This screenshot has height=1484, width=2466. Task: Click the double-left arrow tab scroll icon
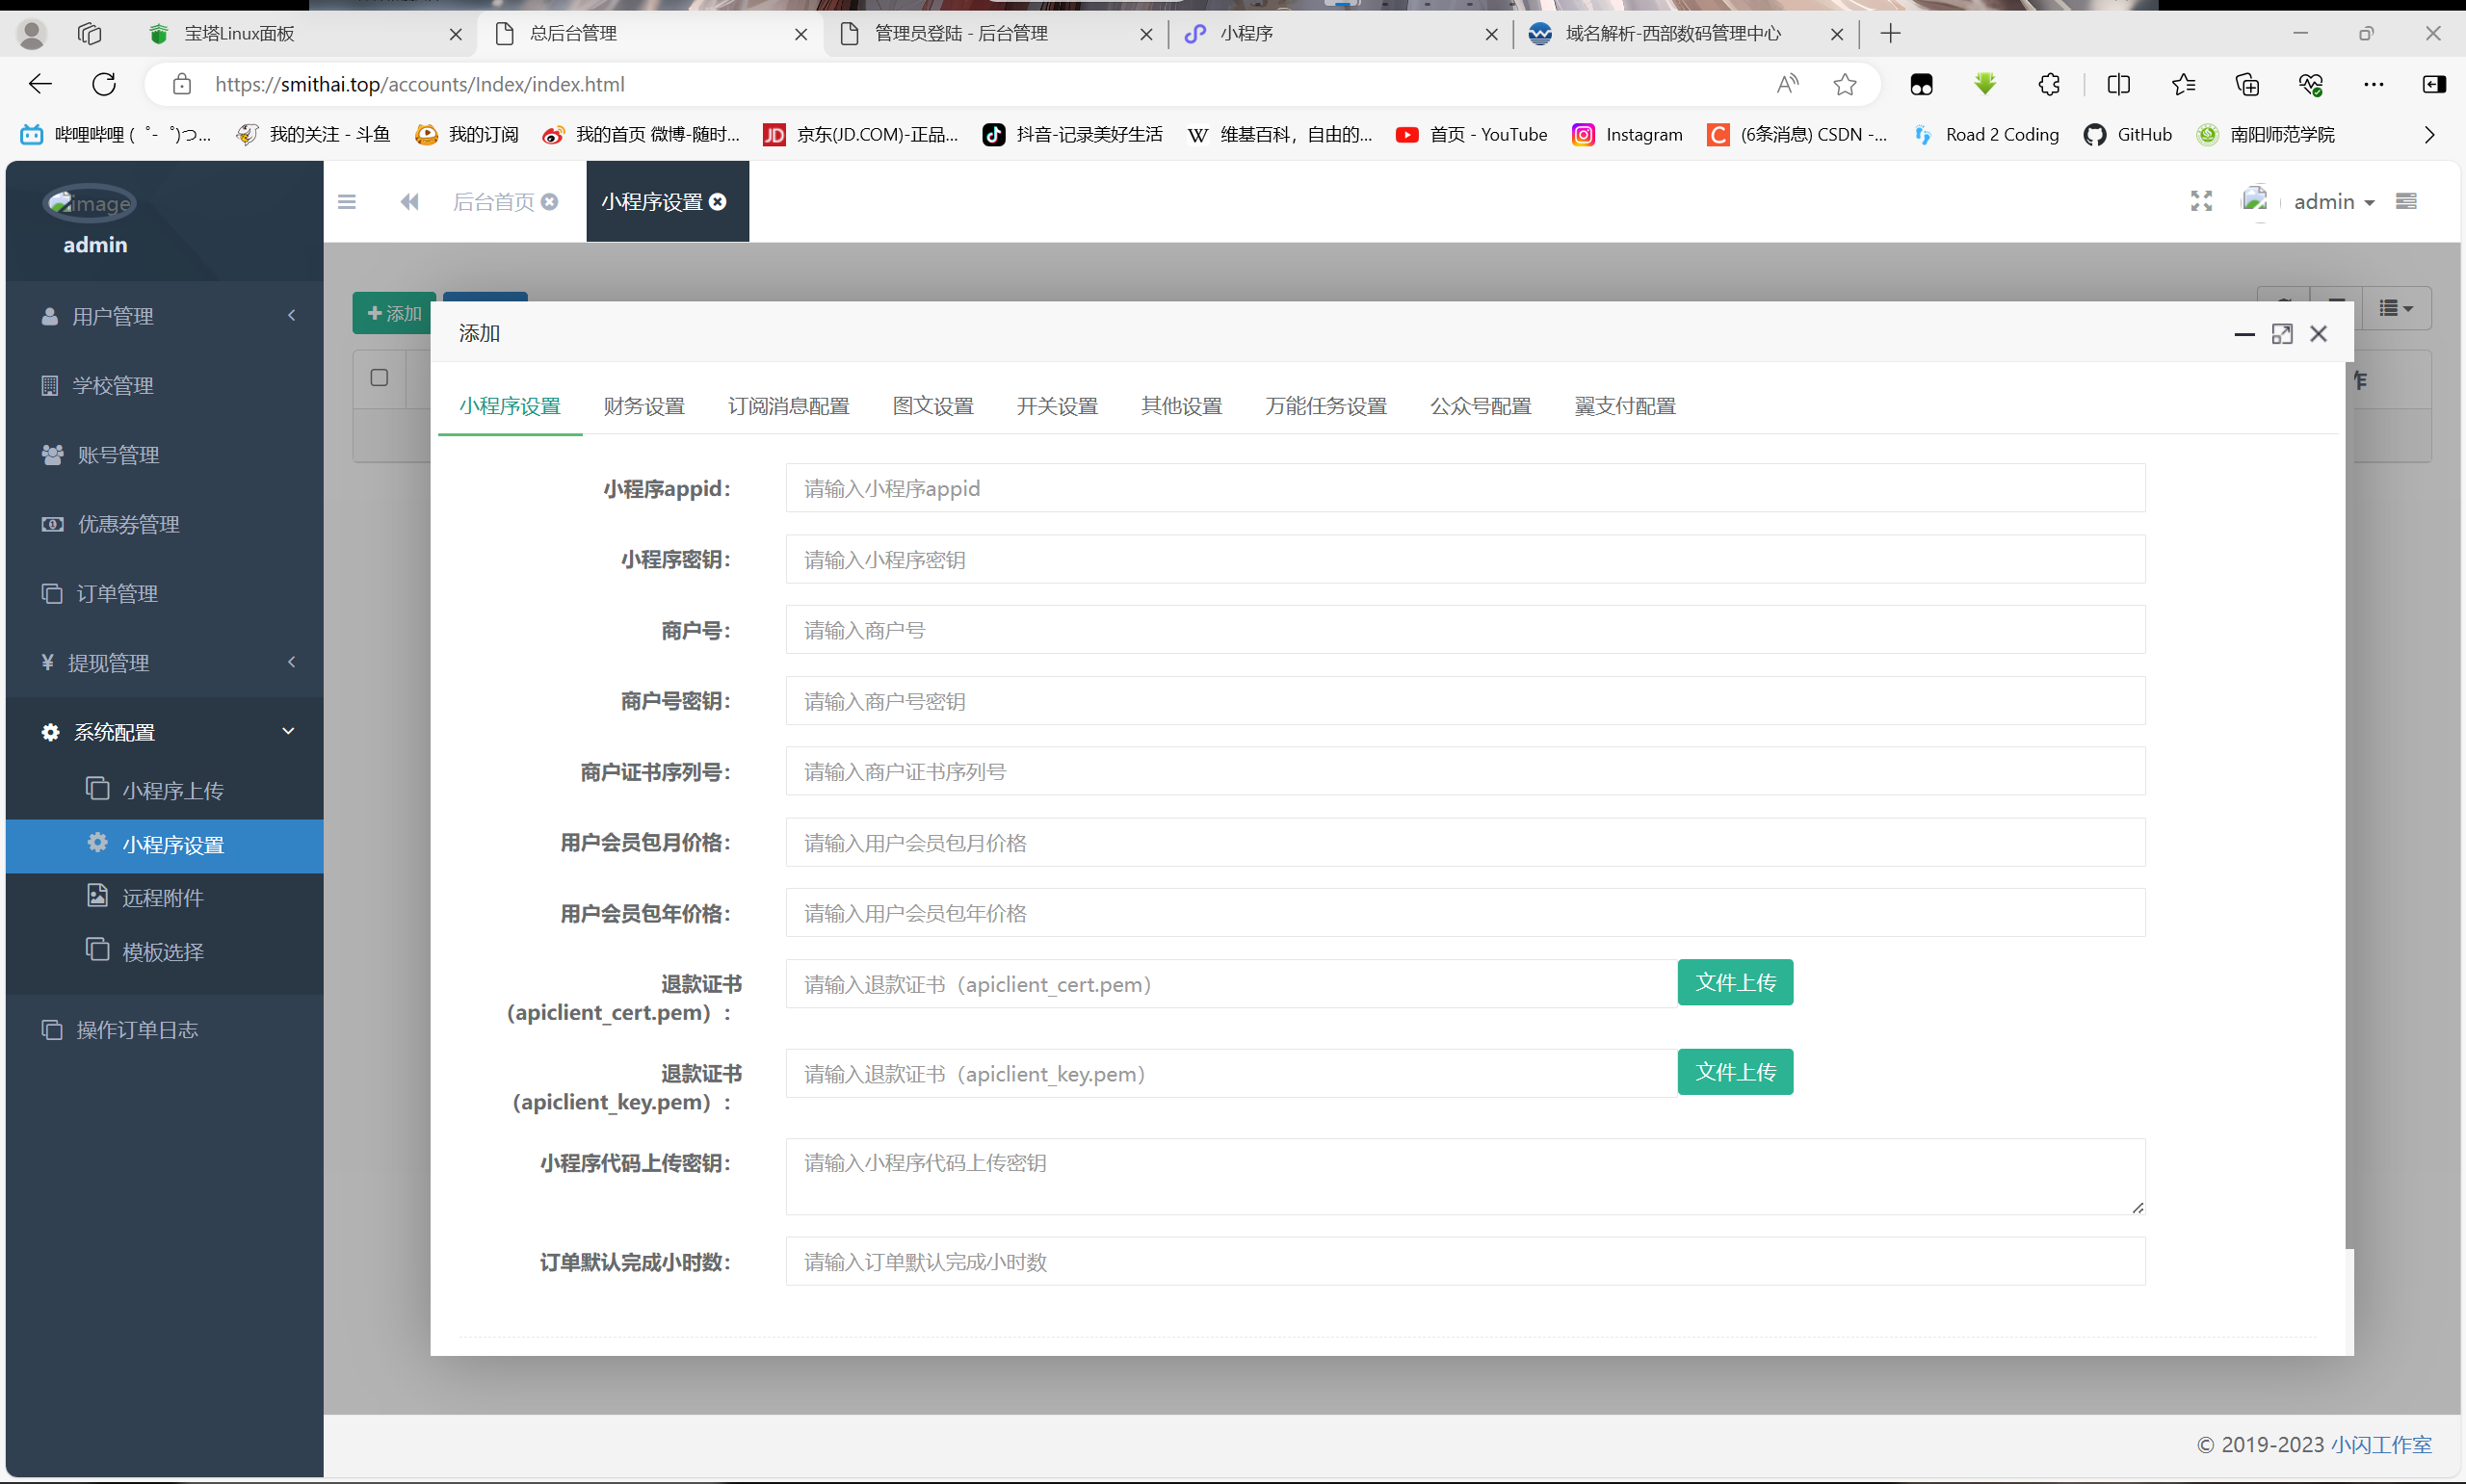coord(409,202)
